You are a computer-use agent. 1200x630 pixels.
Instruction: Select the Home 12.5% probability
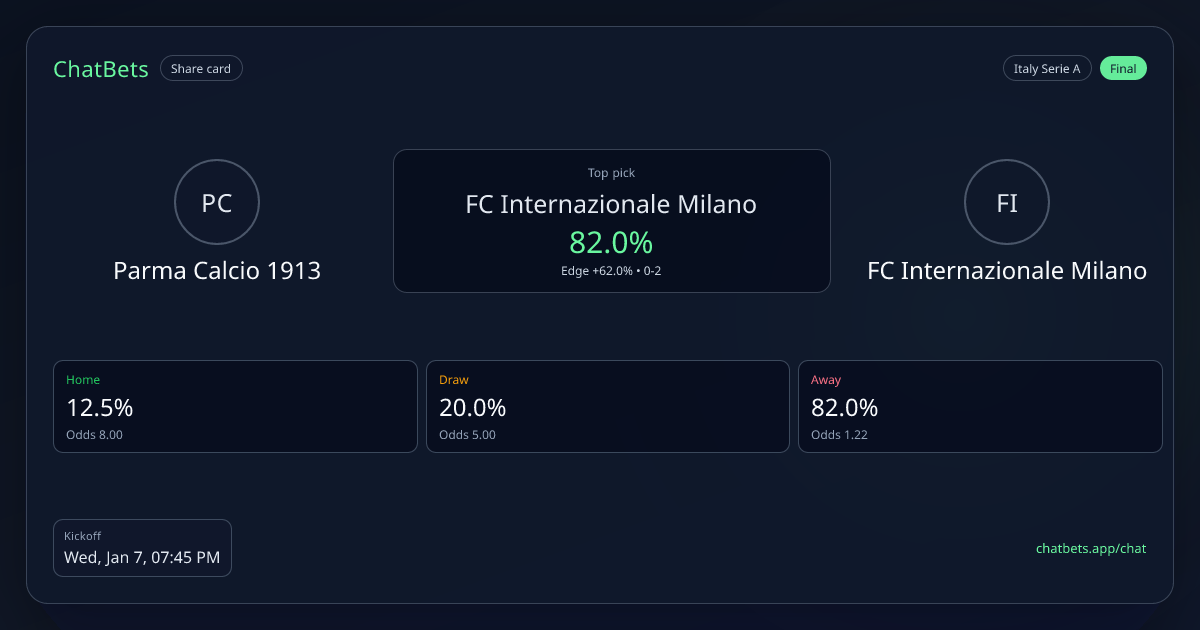100,408
